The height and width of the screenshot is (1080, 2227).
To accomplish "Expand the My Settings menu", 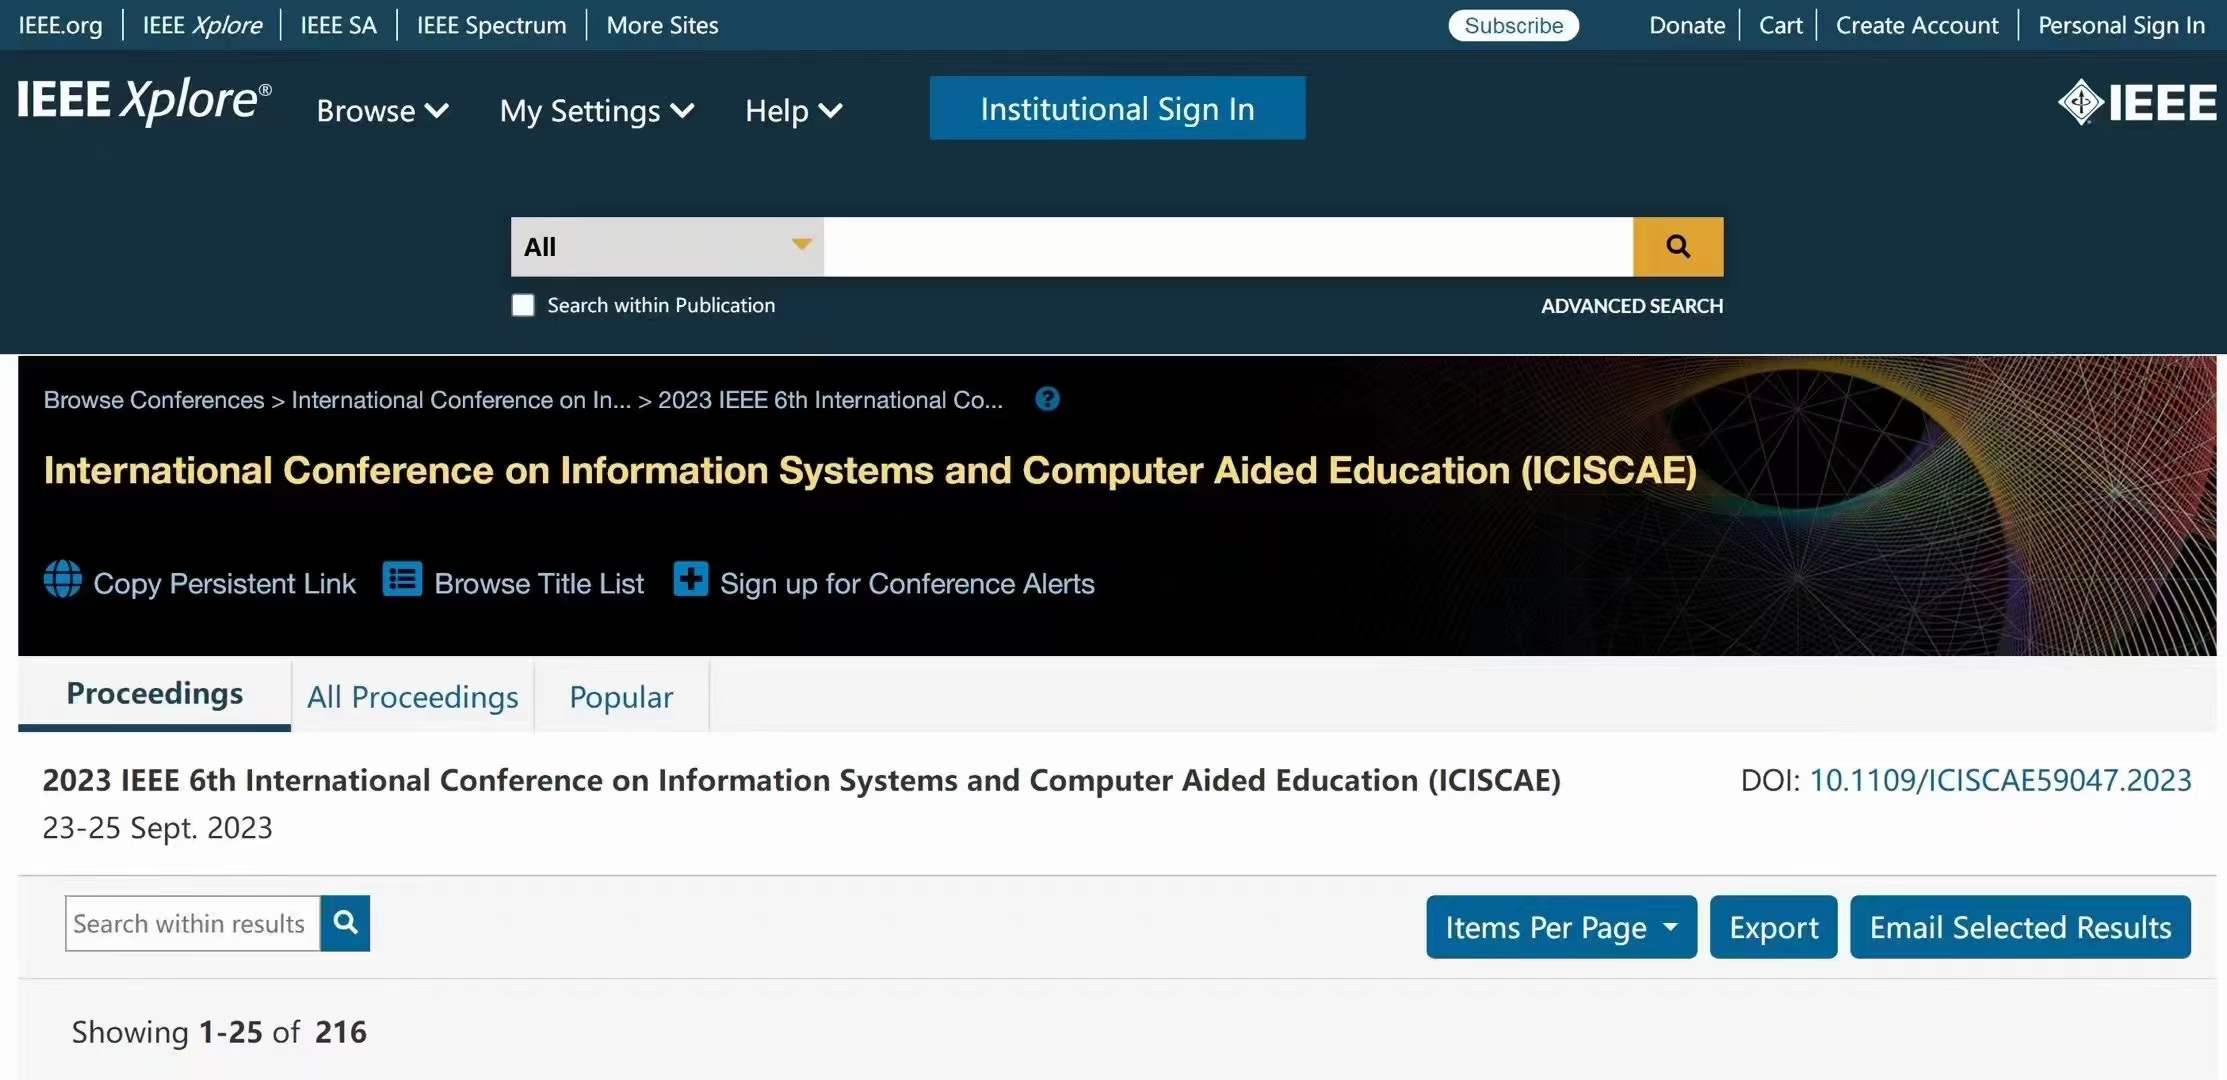I will click(x=596, y=111).
